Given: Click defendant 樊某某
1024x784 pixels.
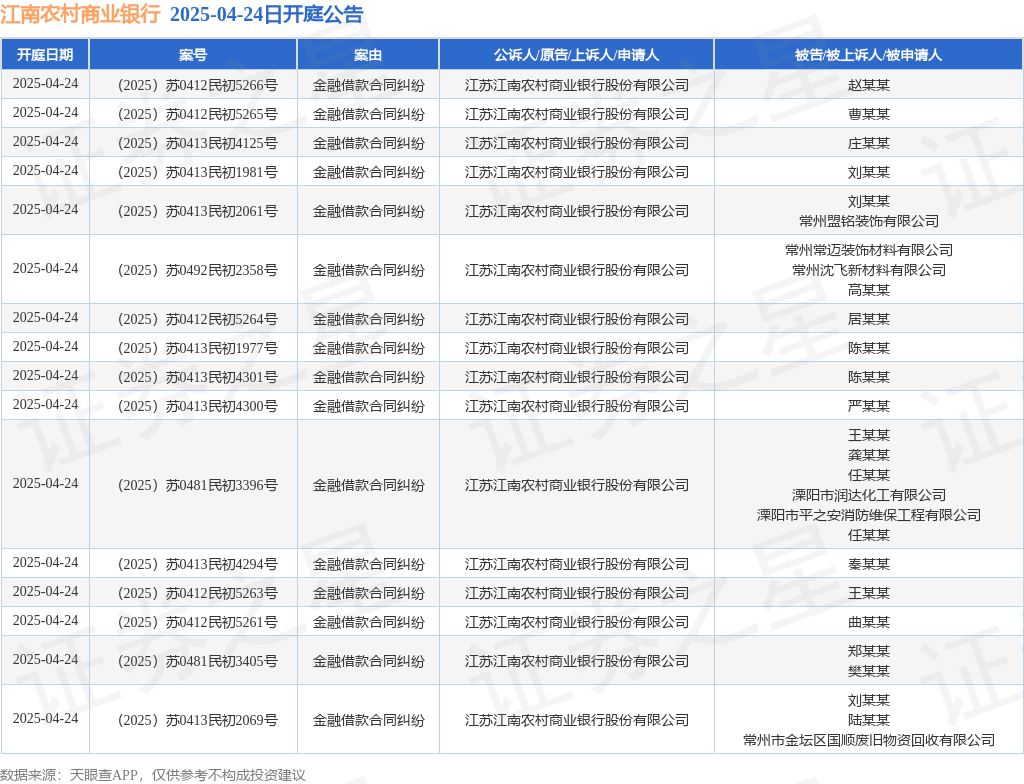Looking at the screenshot, I should (869, 671).
